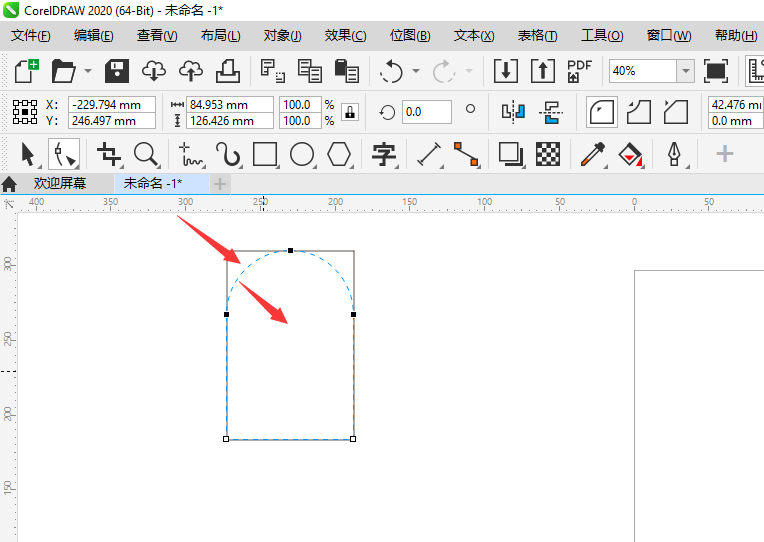Select the Polygon tool
The image size is (764, 542).
339,155
